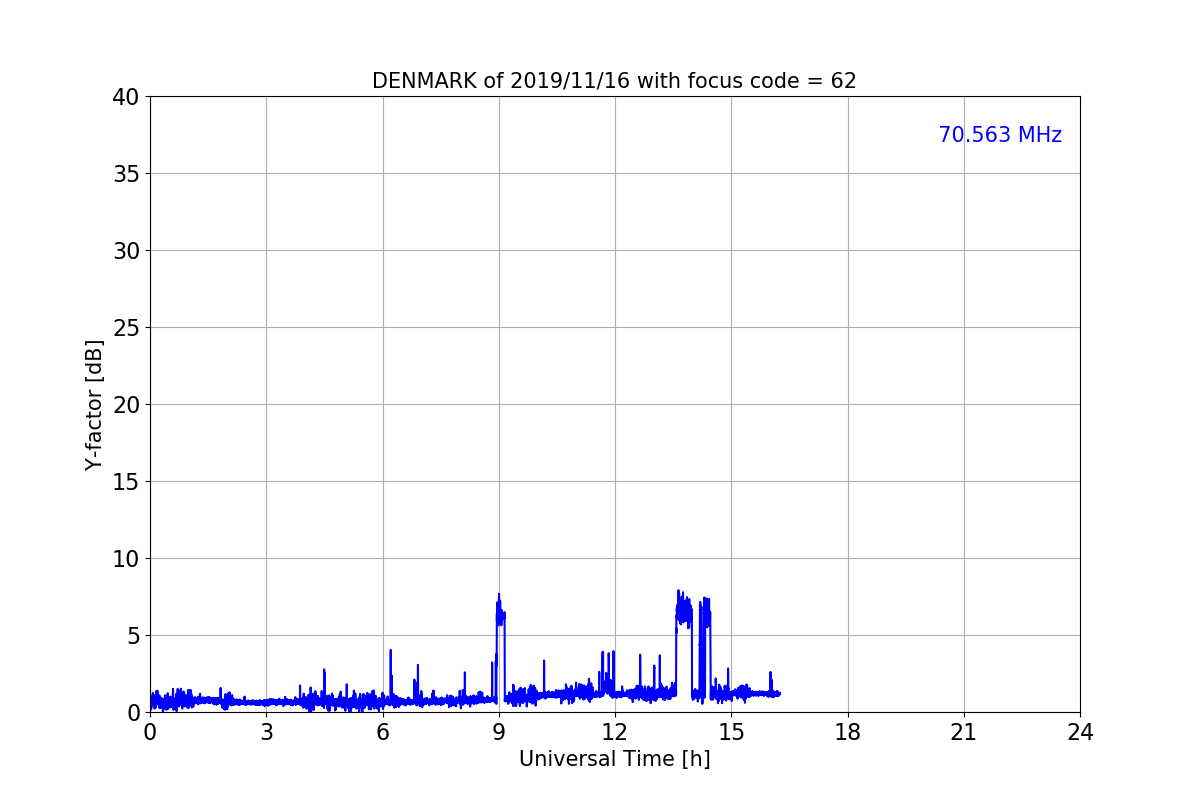Click y-axis tick label '20'
The width and height of the screenshot is (1200, 800).
[125, 405]
